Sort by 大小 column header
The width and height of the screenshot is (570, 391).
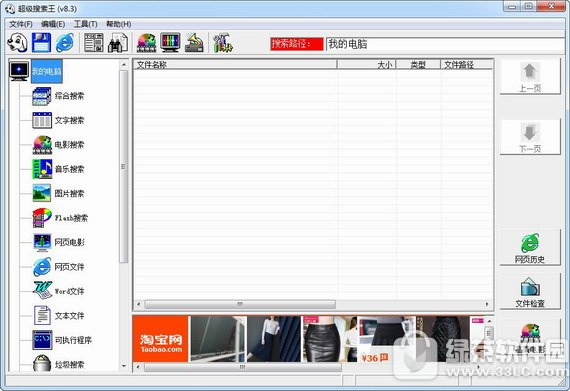click(366, 65)
